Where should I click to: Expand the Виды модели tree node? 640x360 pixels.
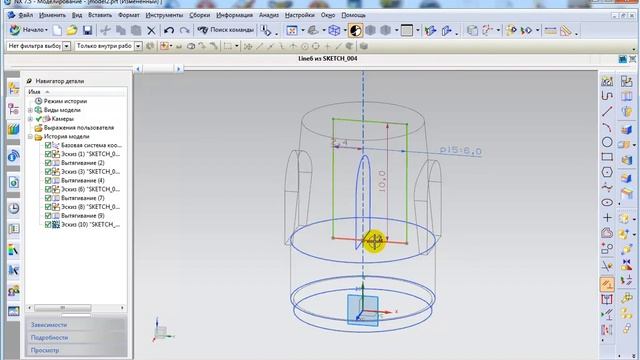pos(30,110)
